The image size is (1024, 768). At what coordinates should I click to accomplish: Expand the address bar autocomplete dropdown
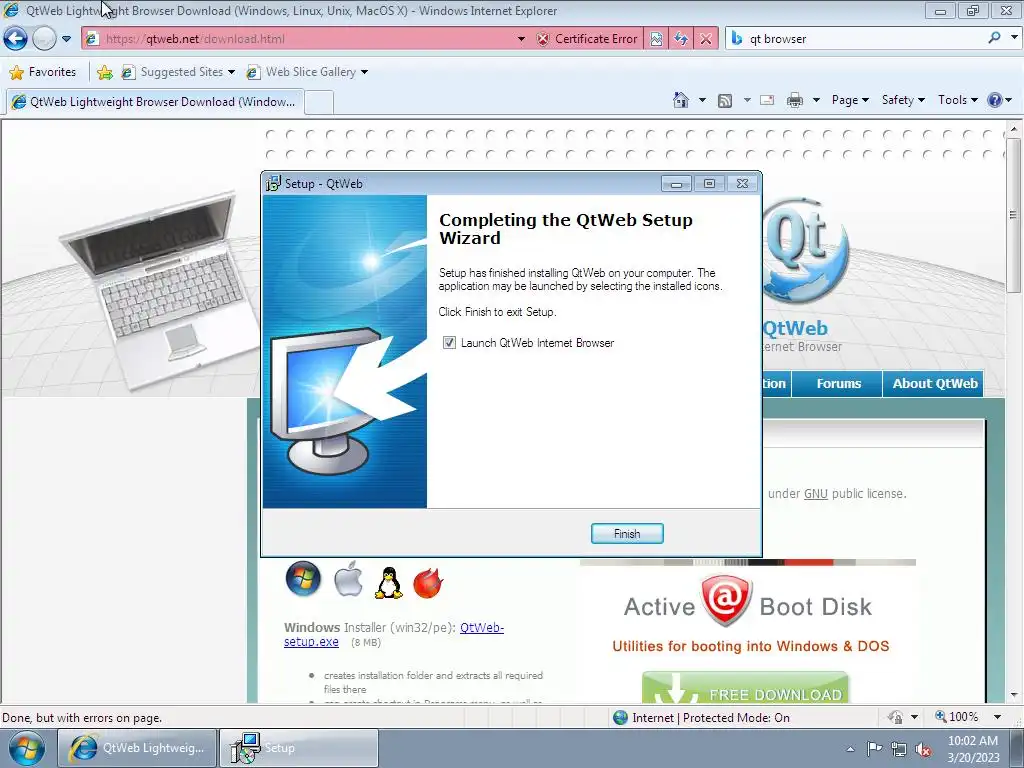[521, 39]
